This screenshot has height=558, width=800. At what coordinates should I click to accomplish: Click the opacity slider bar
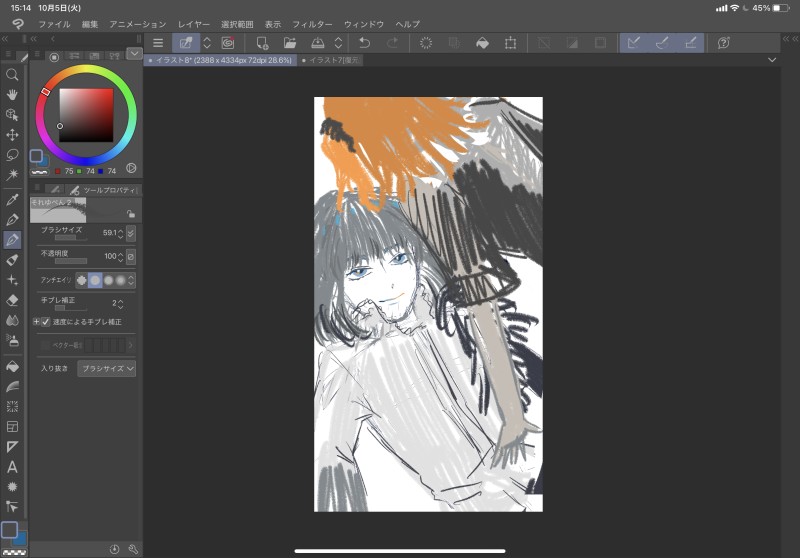71,261
